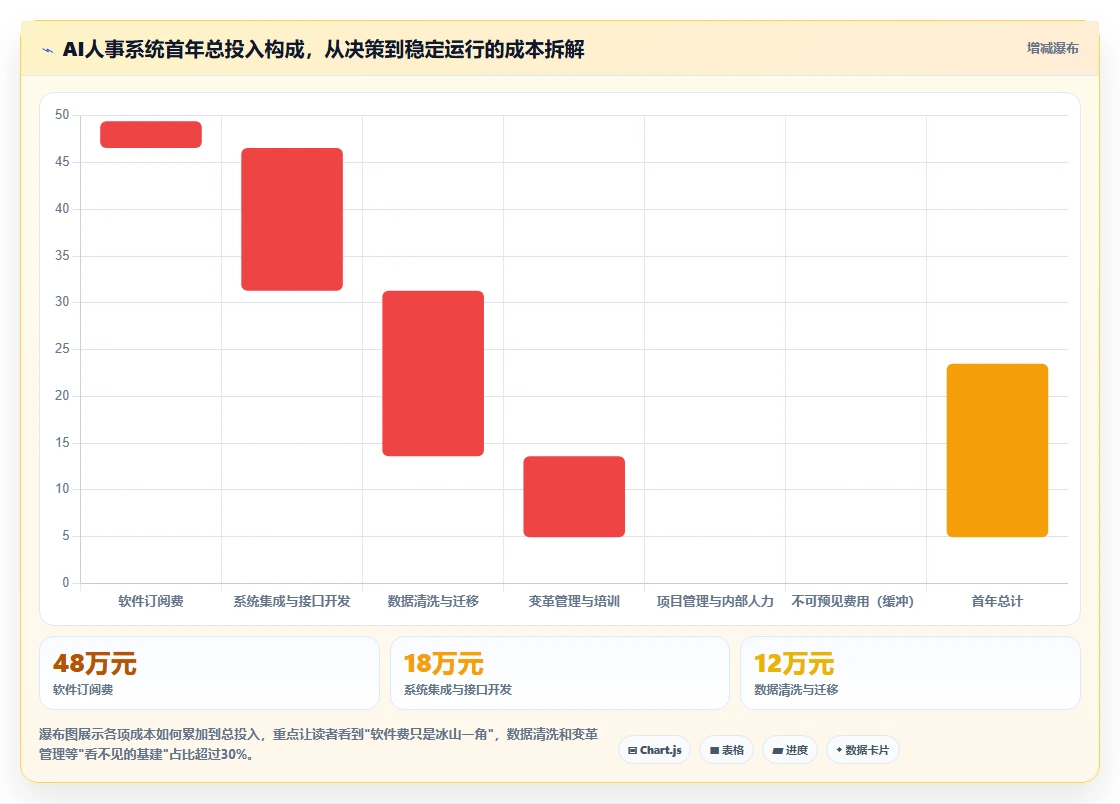Click the red 系统集成与接口开发 bar
Viewport: 1120px width, 804px height.
(292, 219)
